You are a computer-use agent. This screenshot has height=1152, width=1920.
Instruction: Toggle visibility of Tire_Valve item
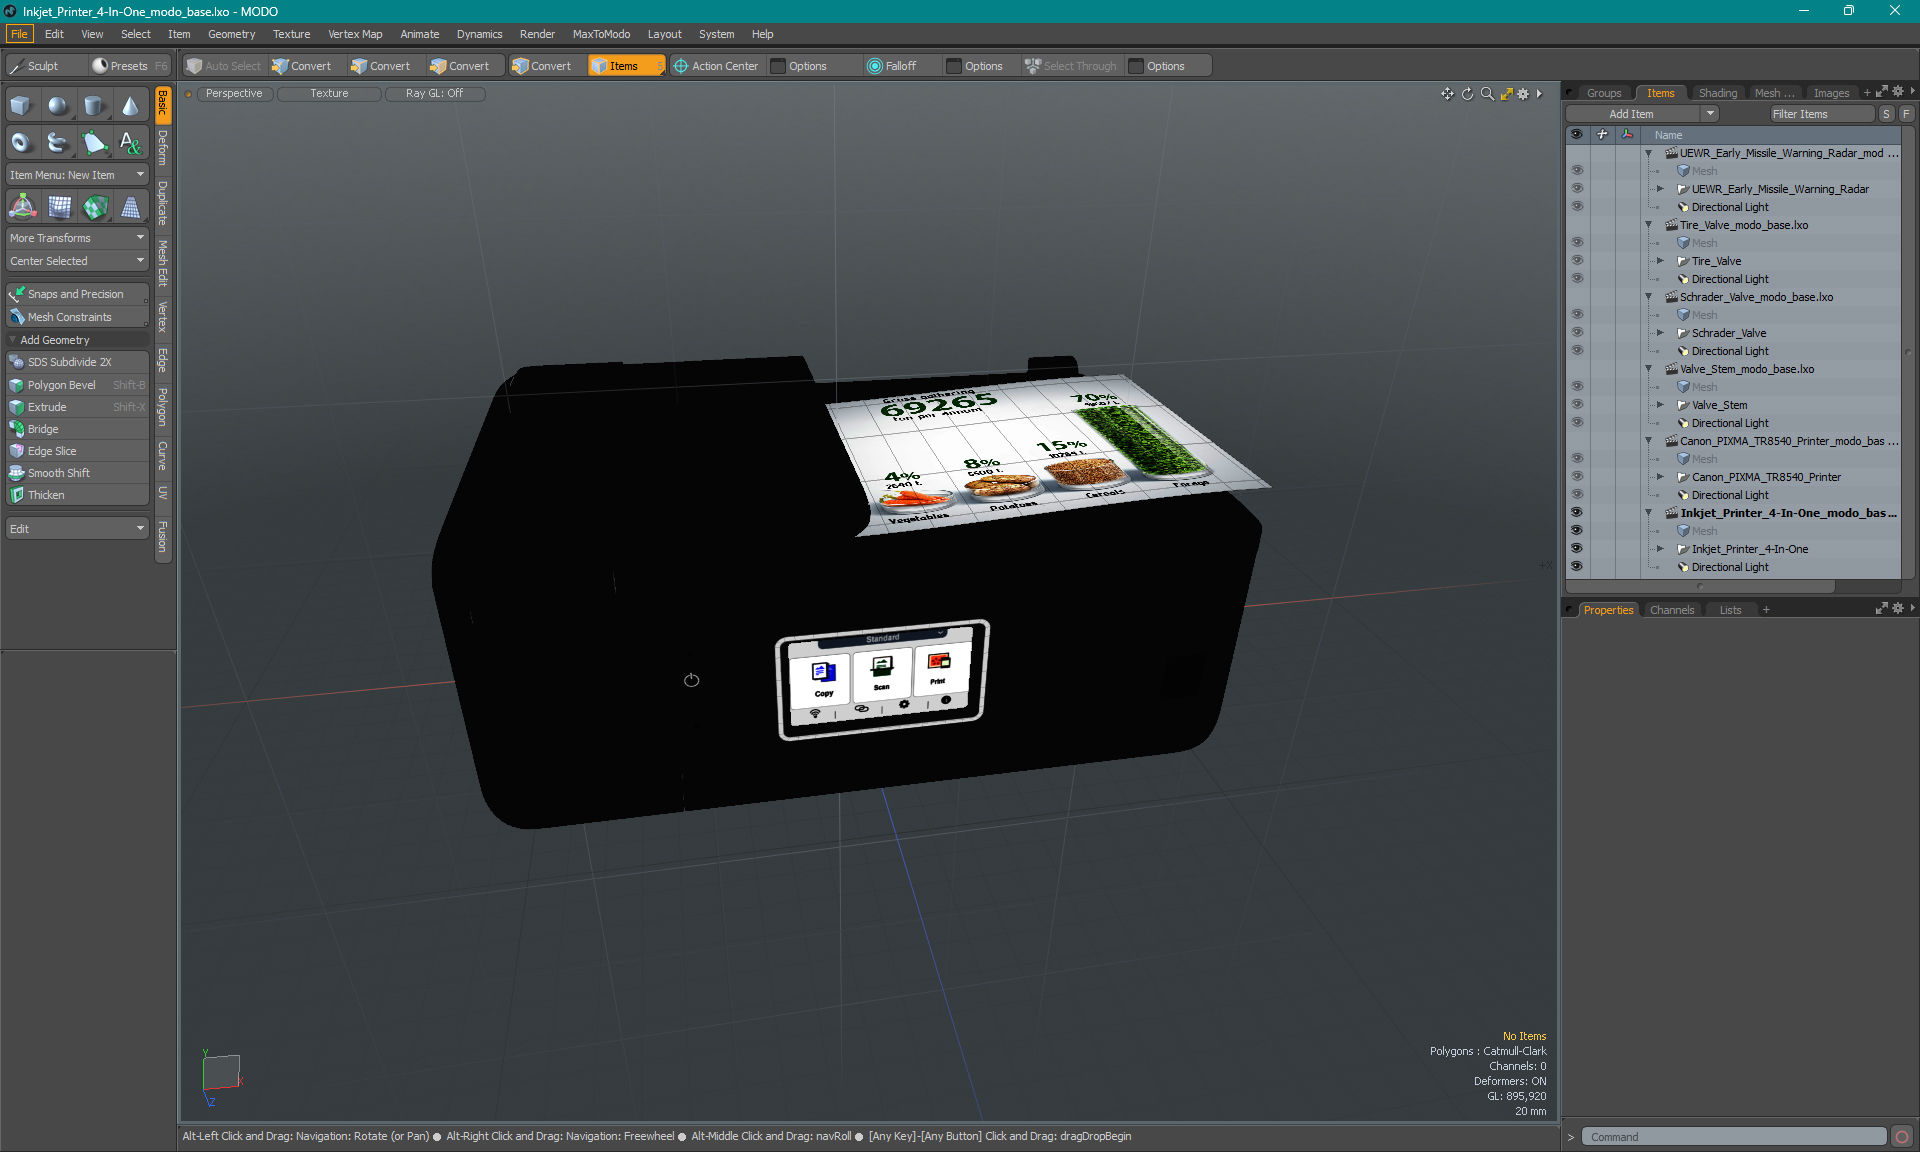[1577, 261]
